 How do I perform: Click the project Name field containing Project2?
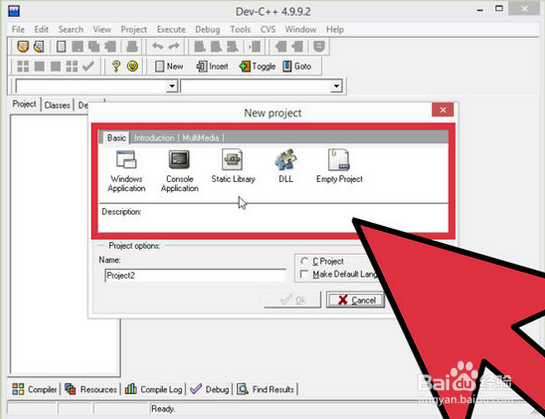pos(195,275)
